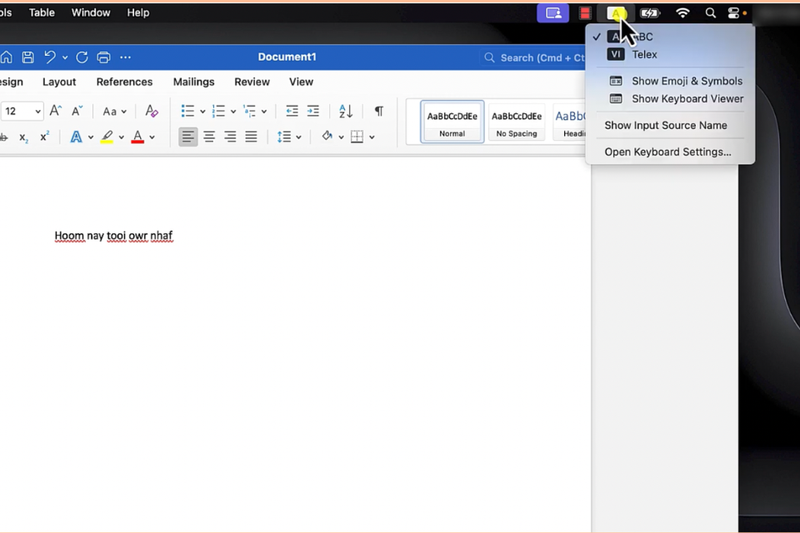Align text right
This screenshot has width=800, height=533.
[x=230, y=137]
